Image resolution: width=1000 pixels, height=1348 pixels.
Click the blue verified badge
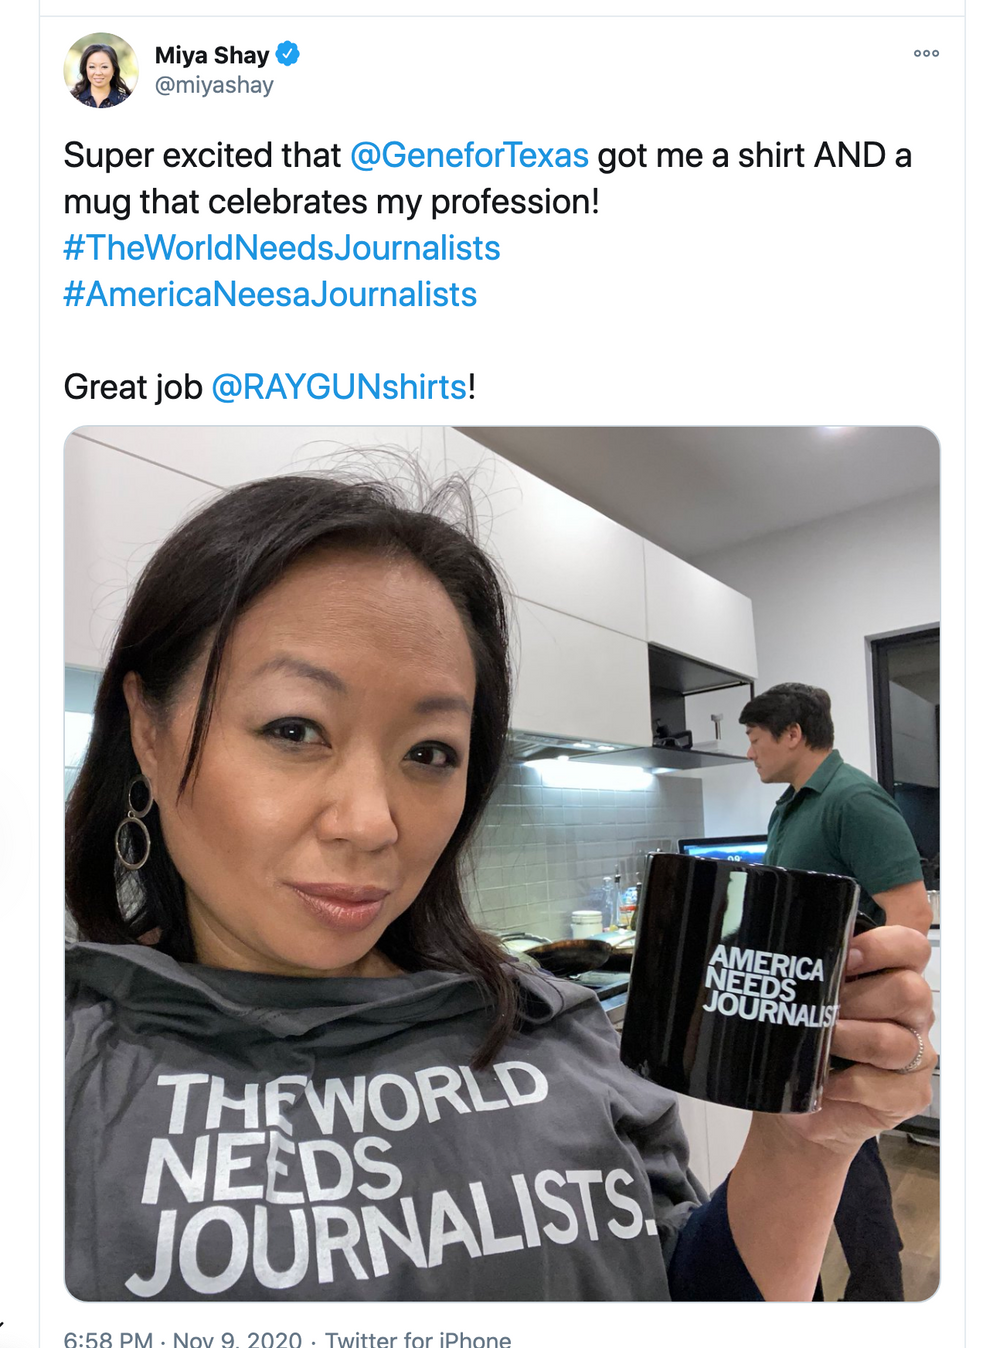(288, 54)
